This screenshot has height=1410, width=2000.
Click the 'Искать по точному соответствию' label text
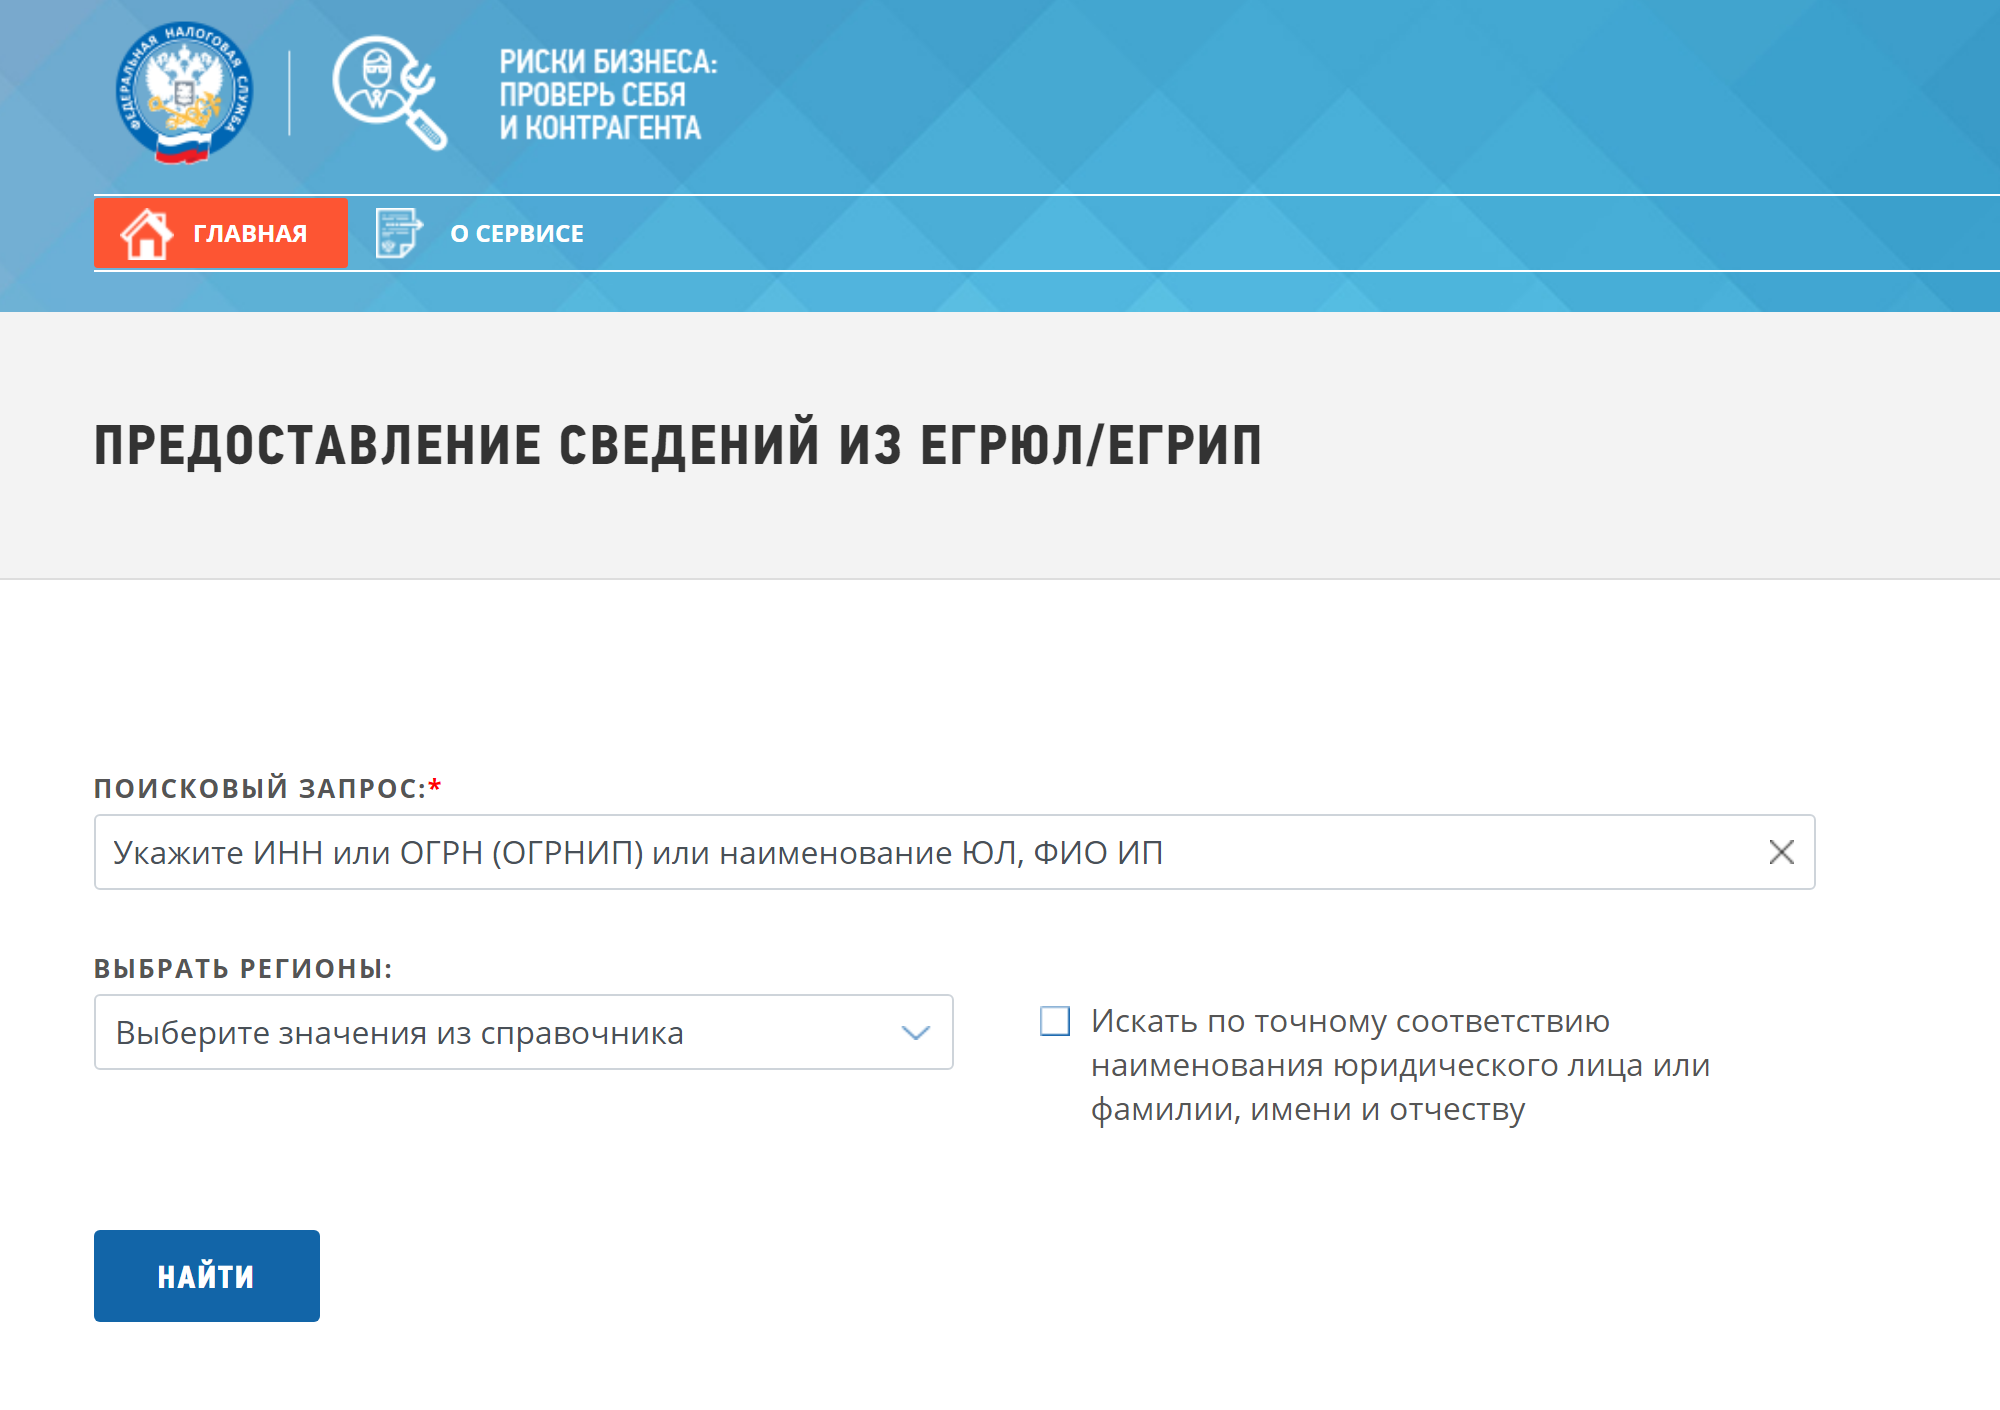pos(1400,1065)
